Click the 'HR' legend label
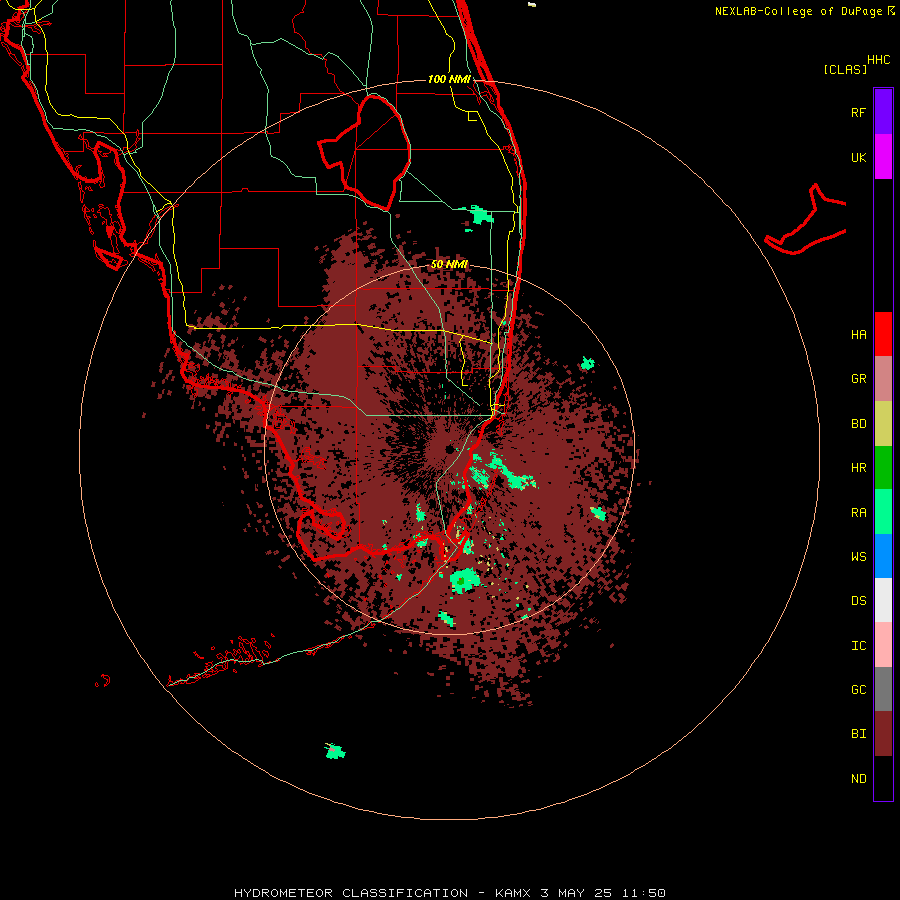Image resolution: width=900 pixels, height=900 pixels. (x=858, y=468)
